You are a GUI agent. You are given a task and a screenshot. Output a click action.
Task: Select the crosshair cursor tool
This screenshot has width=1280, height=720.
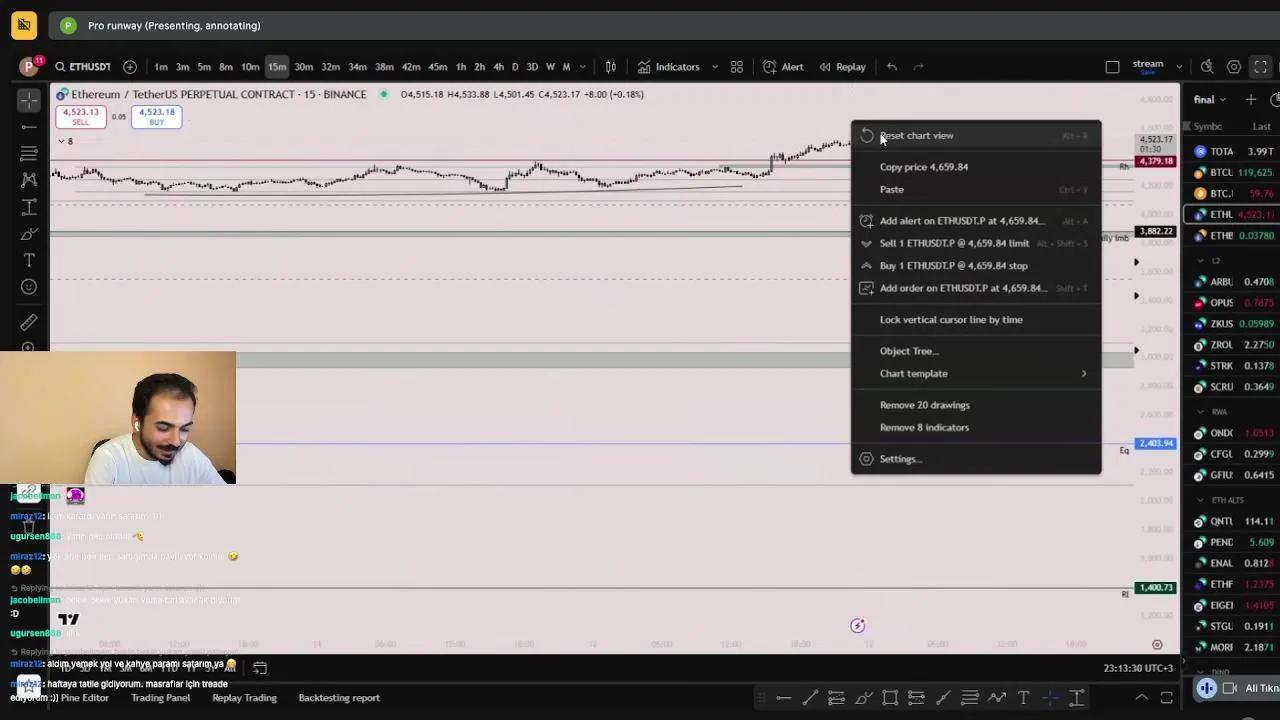pyautogui.click(x=29, y=99)
